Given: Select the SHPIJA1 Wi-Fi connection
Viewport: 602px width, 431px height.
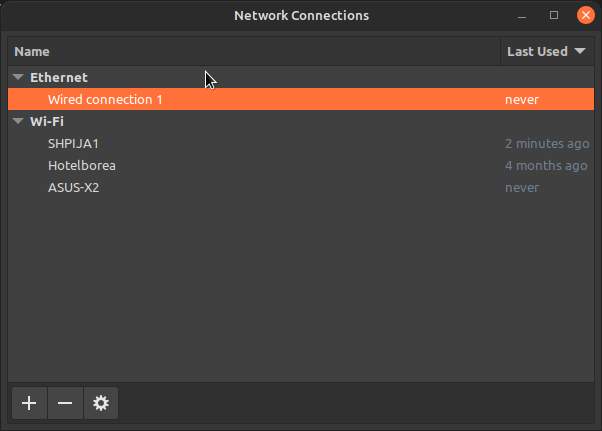Looking at the screenshot, I should (x=301, y=144).
